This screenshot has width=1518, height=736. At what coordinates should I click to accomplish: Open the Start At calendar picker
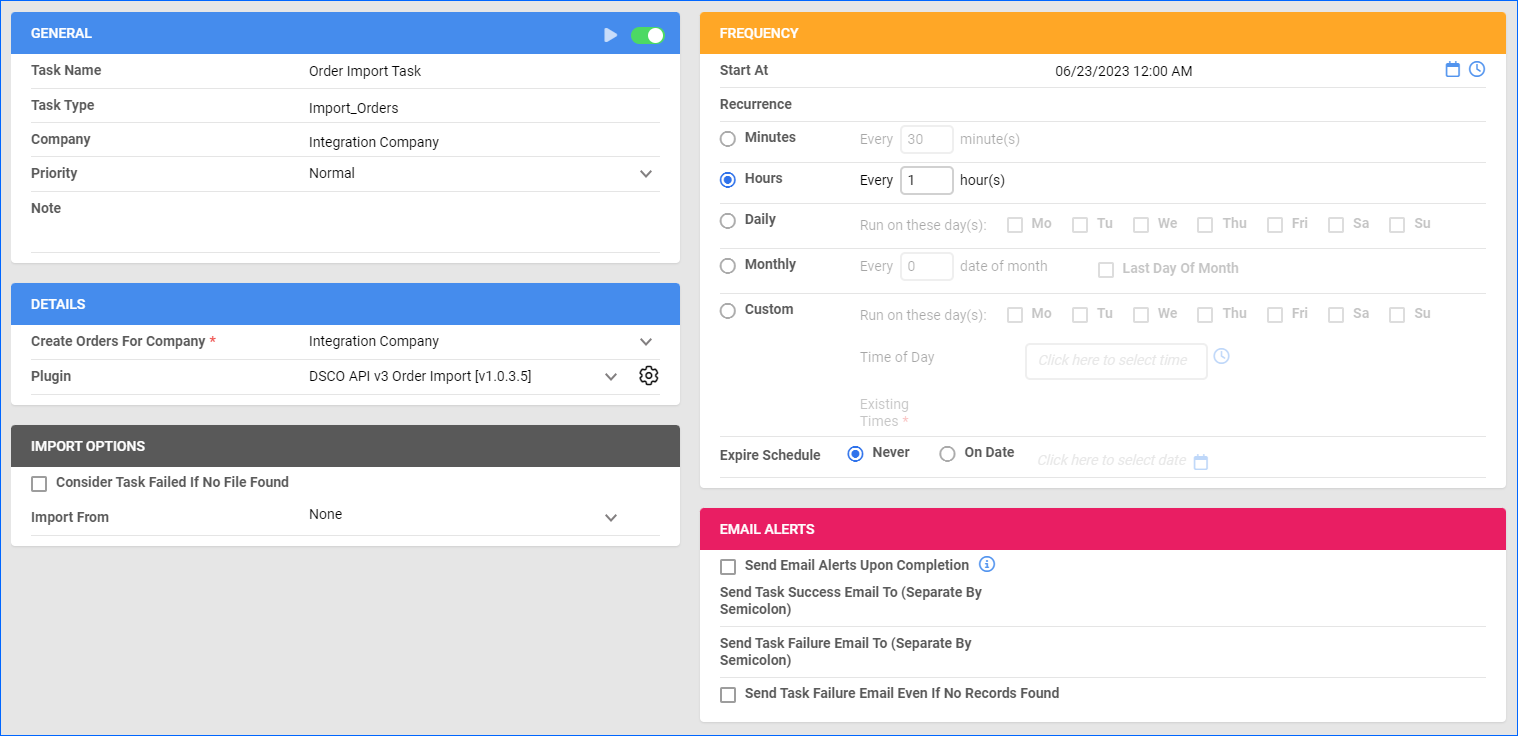pyautogui.click(x=1453, y=69)
